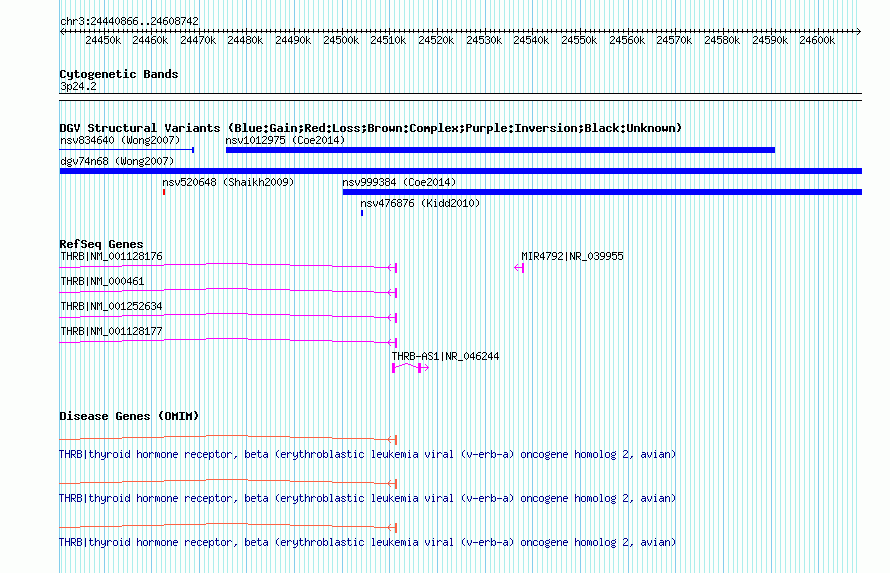
Task: Open THRB|NM_001128177 transcript label
Action: 111,331
